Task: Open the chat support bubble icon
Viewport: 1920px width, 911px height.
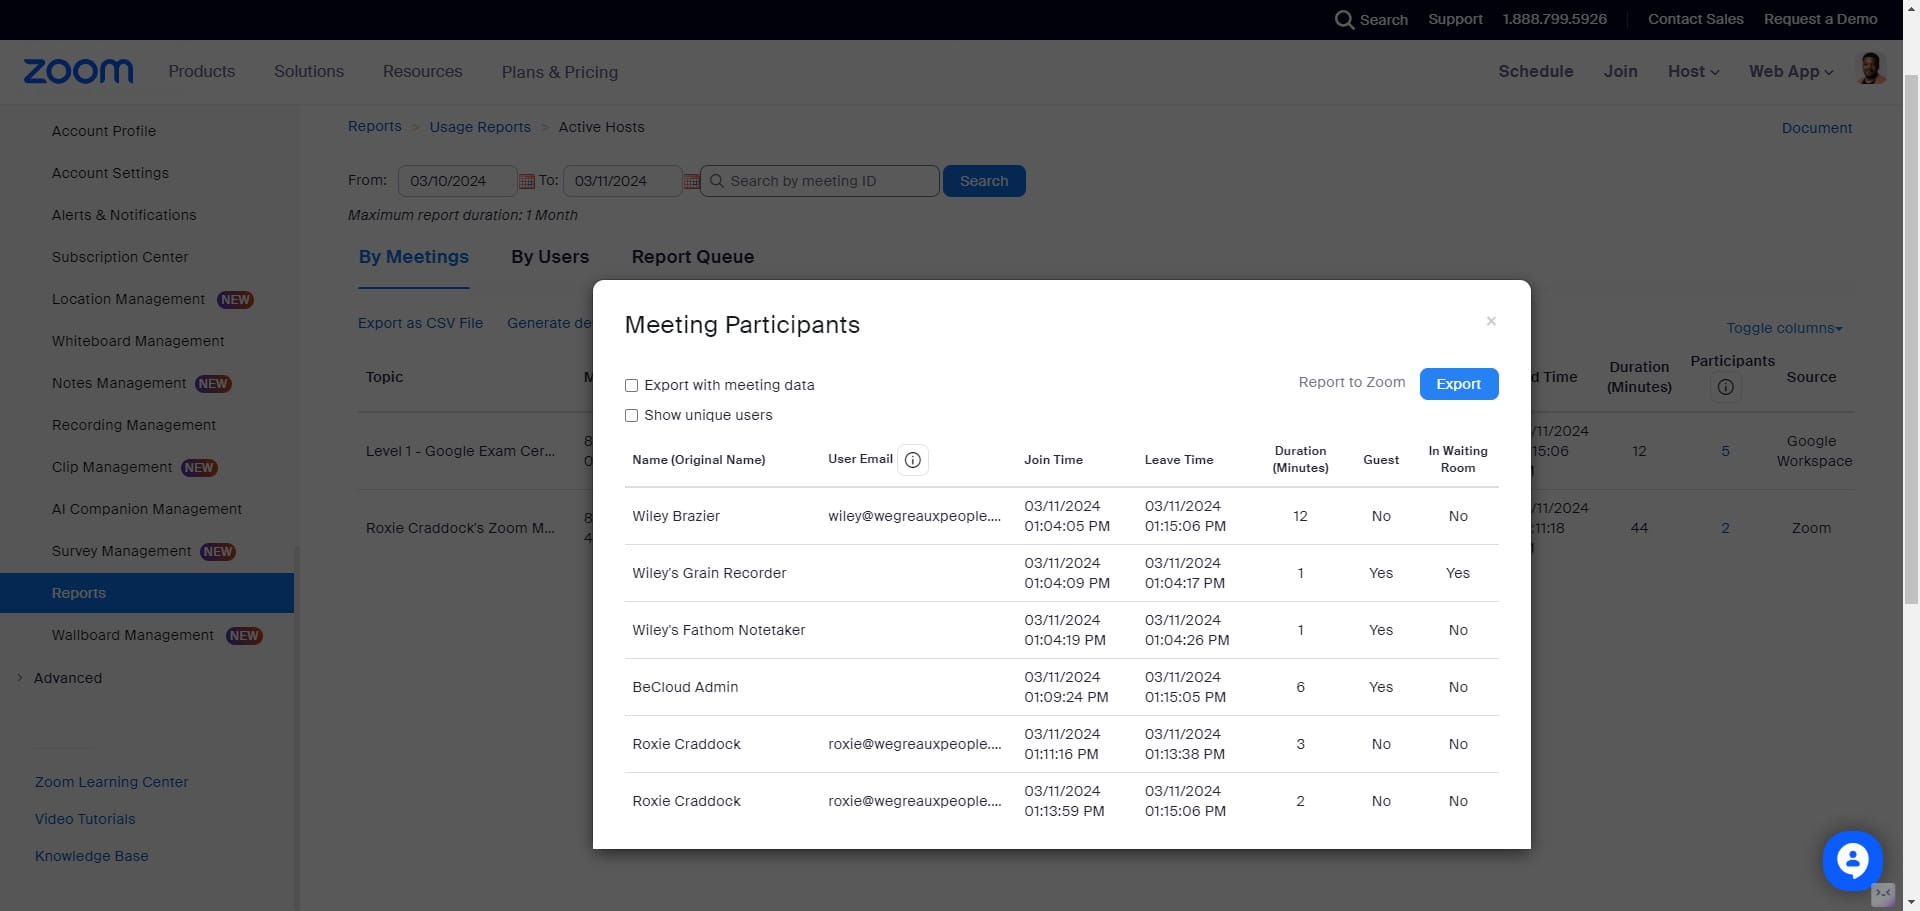Action: (x=1852, y=860)
